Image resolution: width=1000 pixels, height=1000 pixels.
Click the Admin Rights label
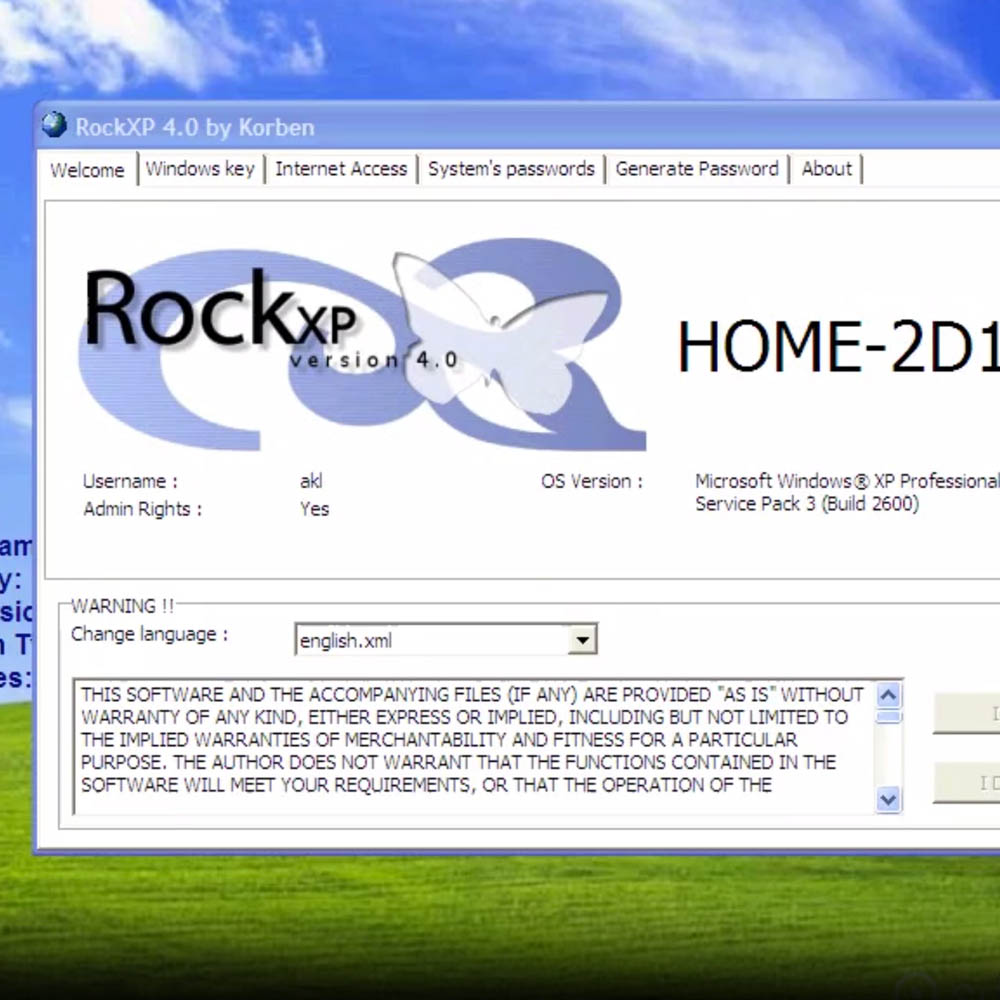coord(142,509)
